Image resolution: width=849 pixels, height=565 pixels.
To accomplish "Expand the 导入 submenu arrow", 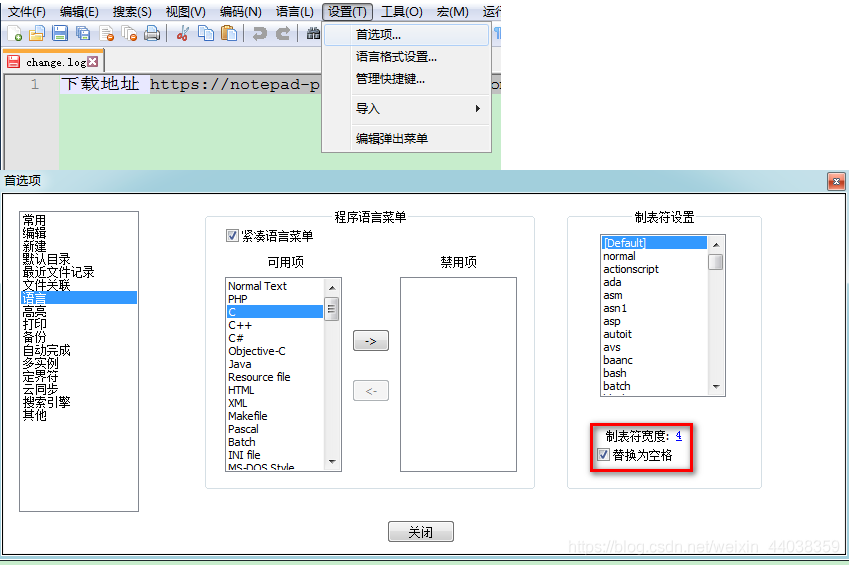I will 478,108.
